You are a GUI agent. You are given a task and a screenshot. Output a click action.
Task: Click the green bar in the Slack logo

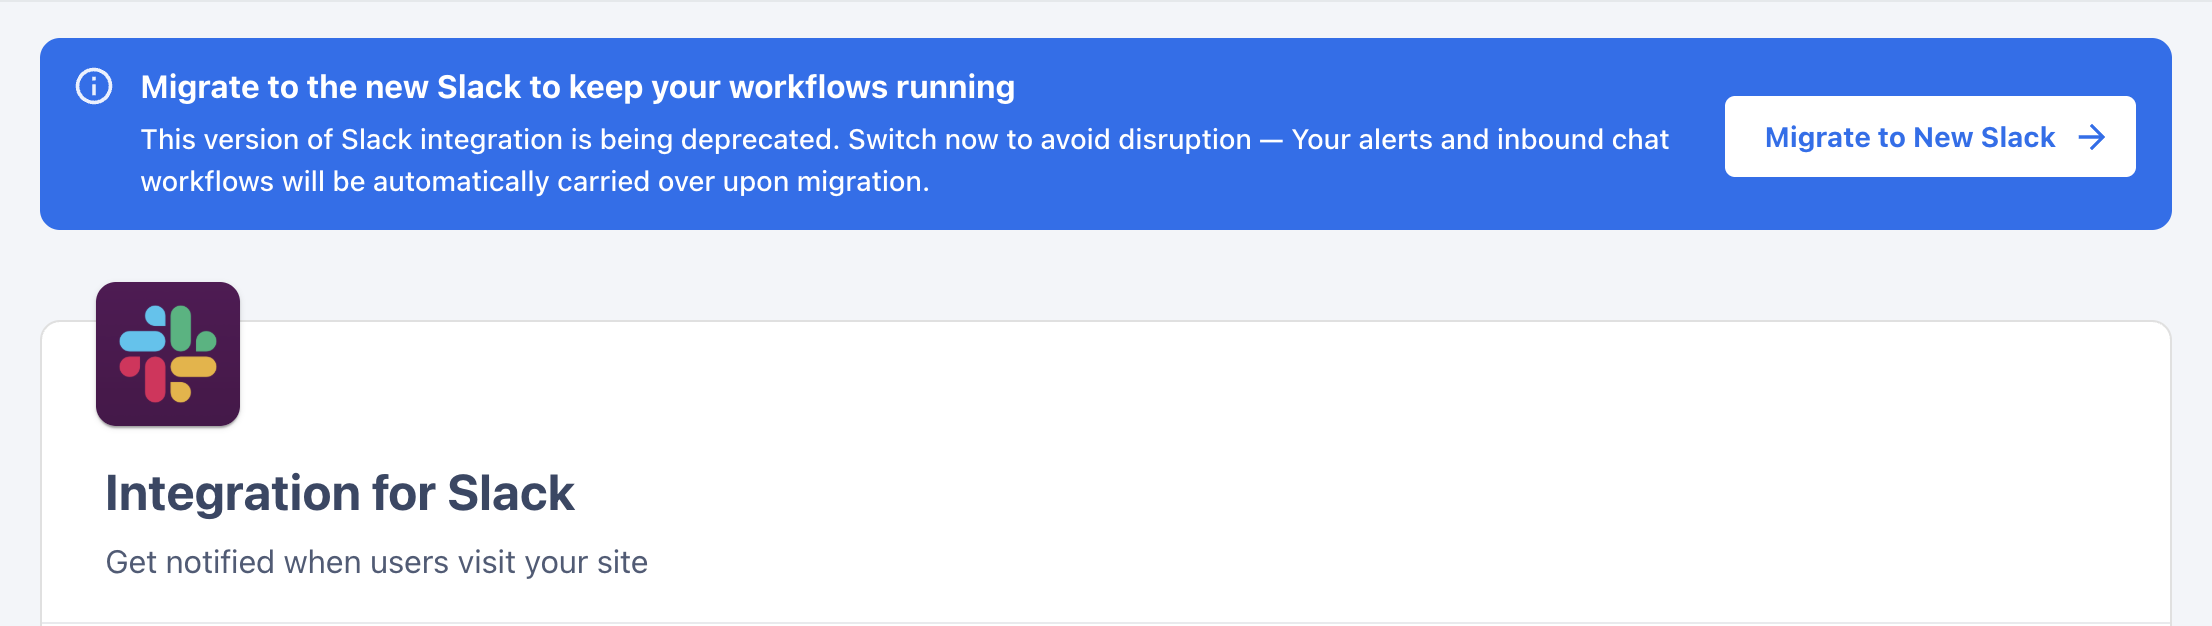(x=181, y=328)
